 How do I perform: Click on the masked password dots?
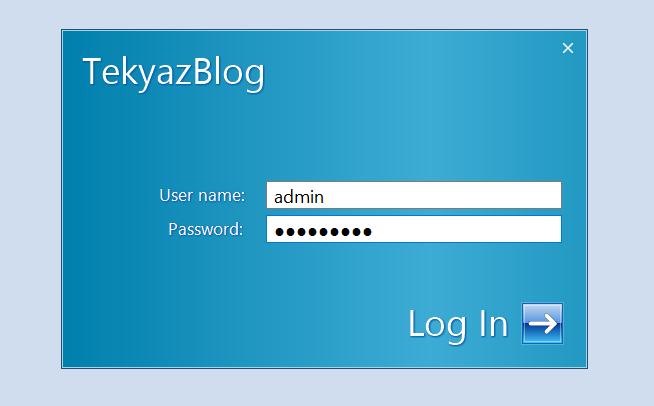point(323,232)
